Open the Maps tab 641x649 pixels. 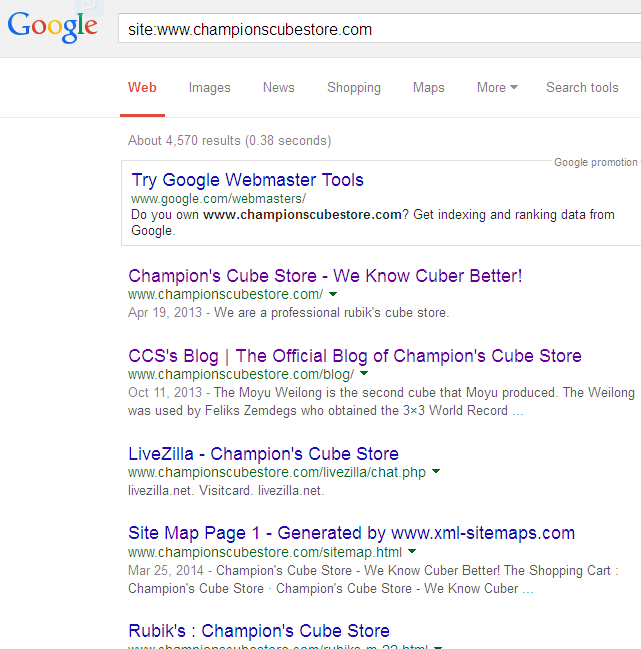click(x=428, y=88)
